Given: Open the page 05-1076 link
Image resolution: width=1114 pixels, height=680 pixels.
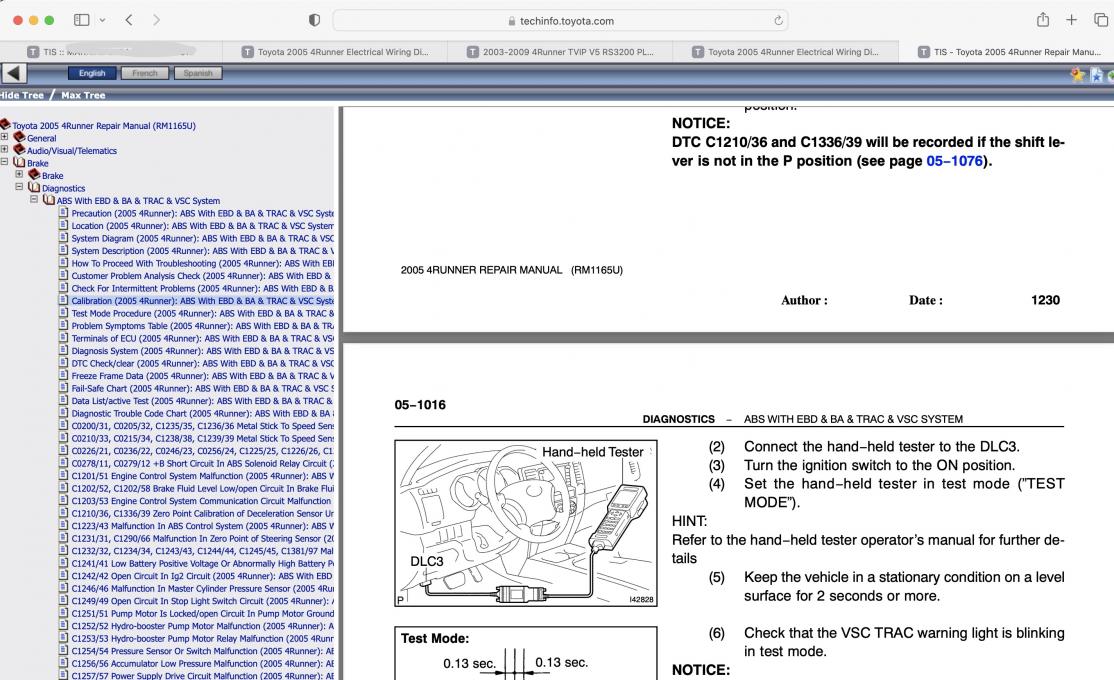Looking at the screenshot, I should point(954,161).
